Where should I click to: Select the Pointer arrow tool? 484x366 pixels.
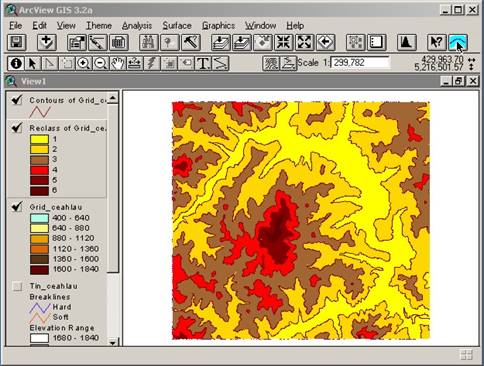pyautogui.click(x=33, y=63)
